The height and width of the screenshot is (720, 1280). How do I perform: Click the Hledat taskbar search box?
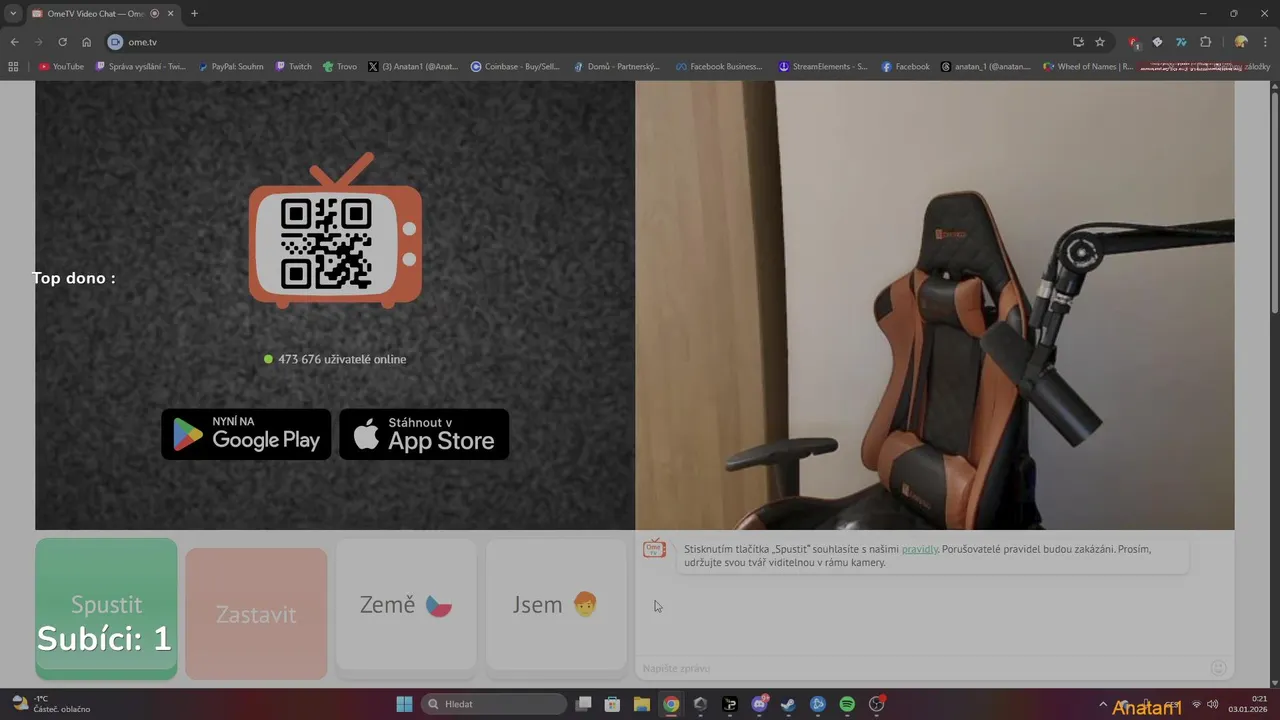494,704
